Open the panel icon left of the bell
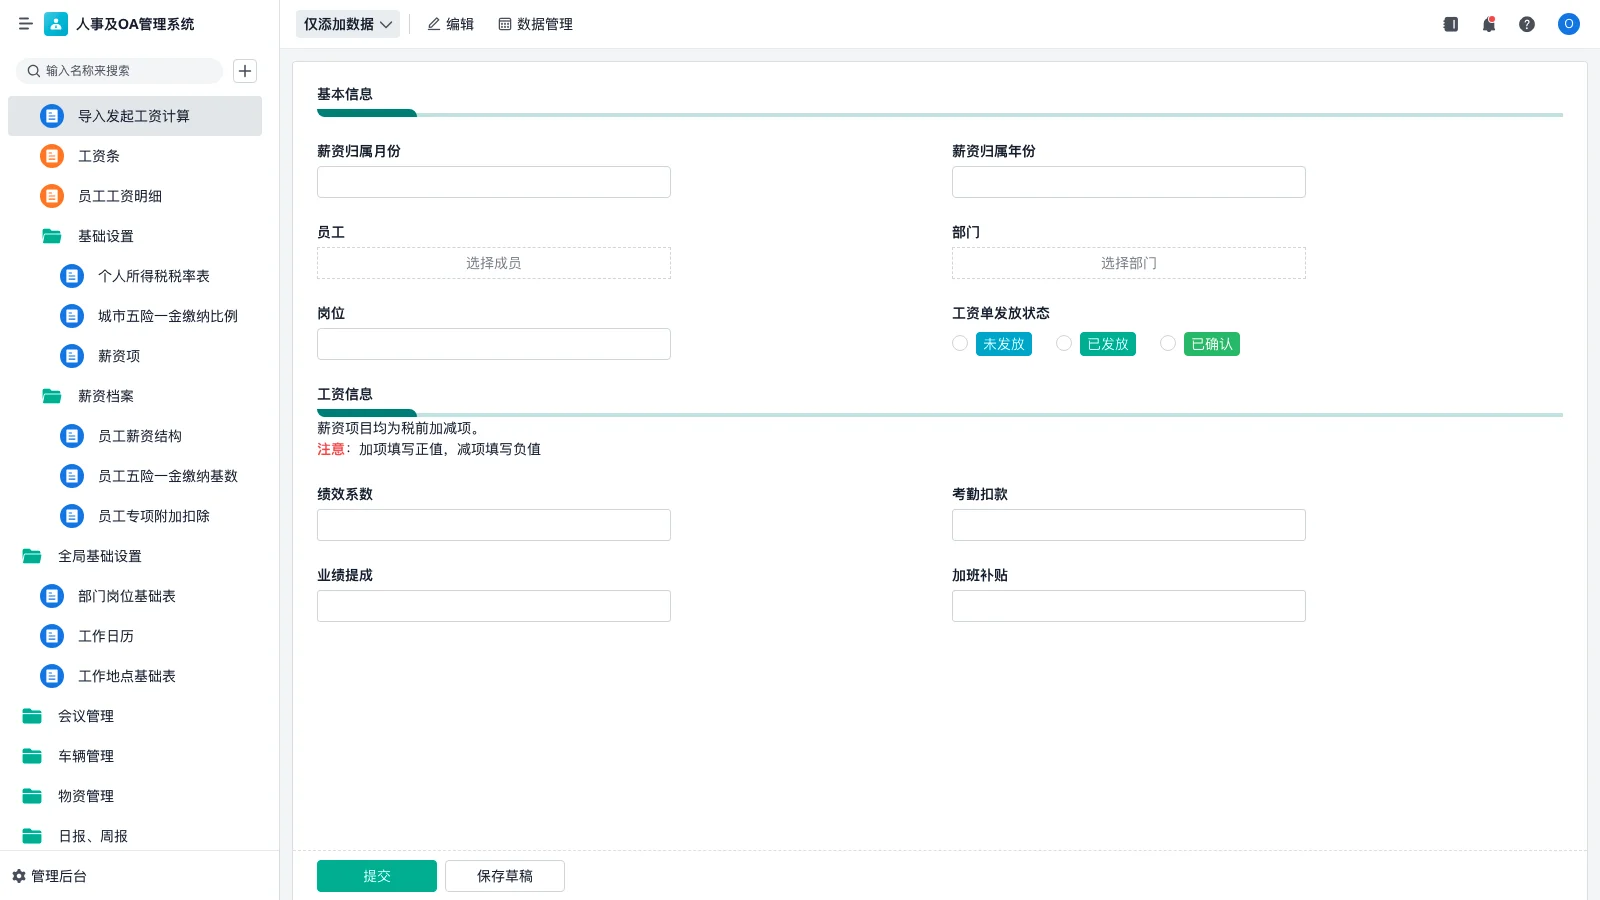The width and height of the screenshot is (1600, 900). click(x=1451, y=24)
